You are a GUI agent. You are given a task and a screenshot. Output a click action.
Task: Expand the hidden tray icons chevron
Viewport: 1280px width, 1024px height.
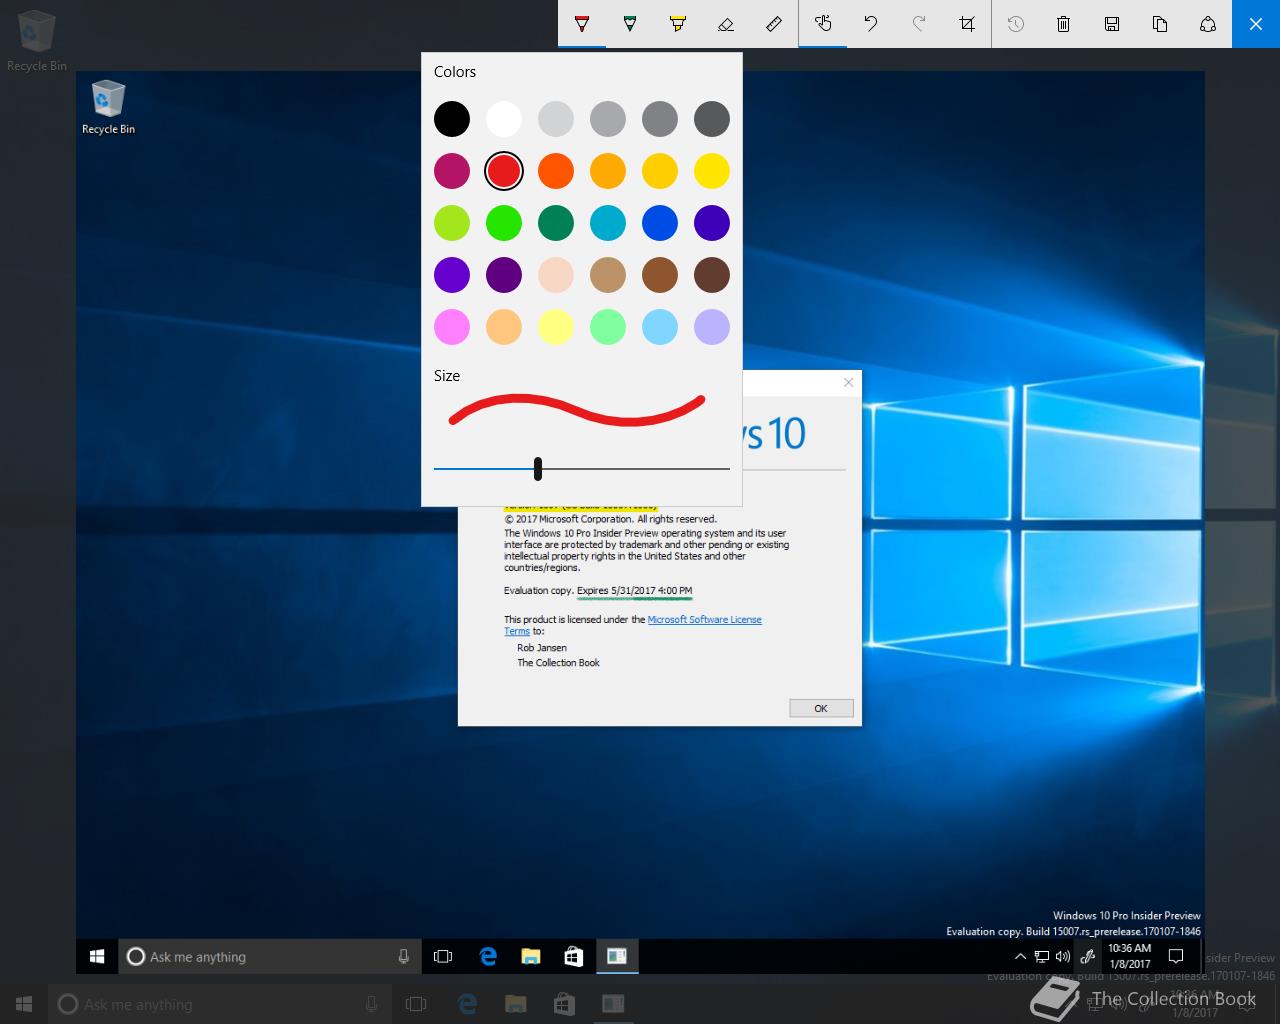pyautogui.click(x=1020, y=957)
